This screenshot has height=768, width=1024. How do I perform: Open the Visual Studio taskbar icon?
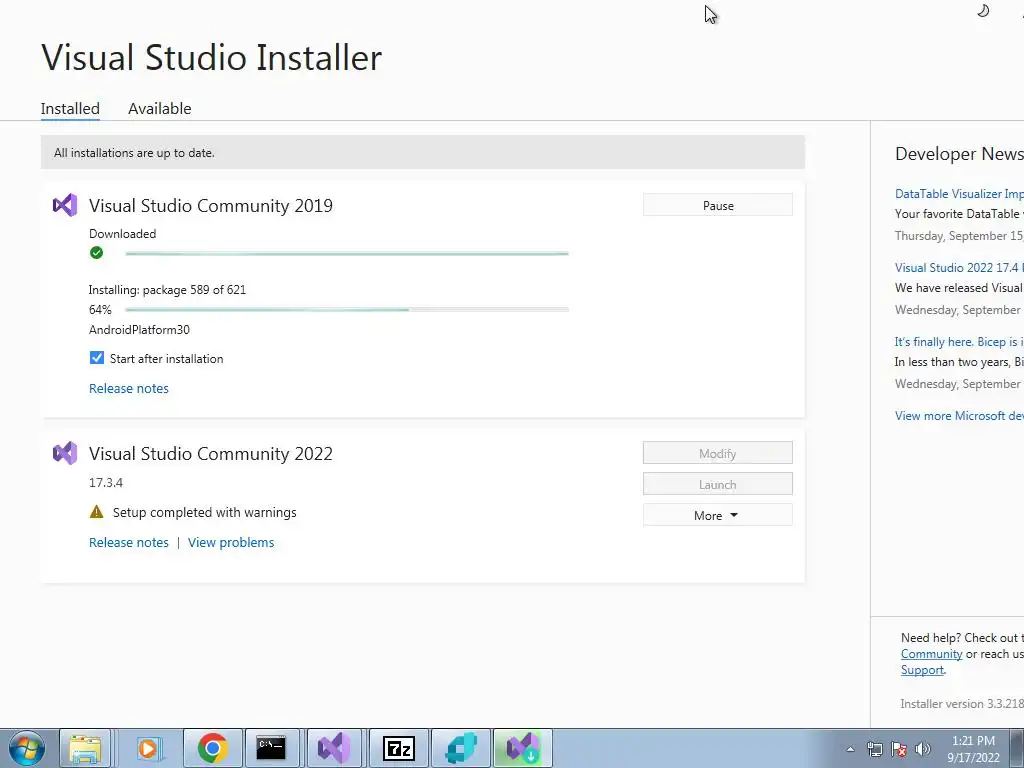pos(334,748)
